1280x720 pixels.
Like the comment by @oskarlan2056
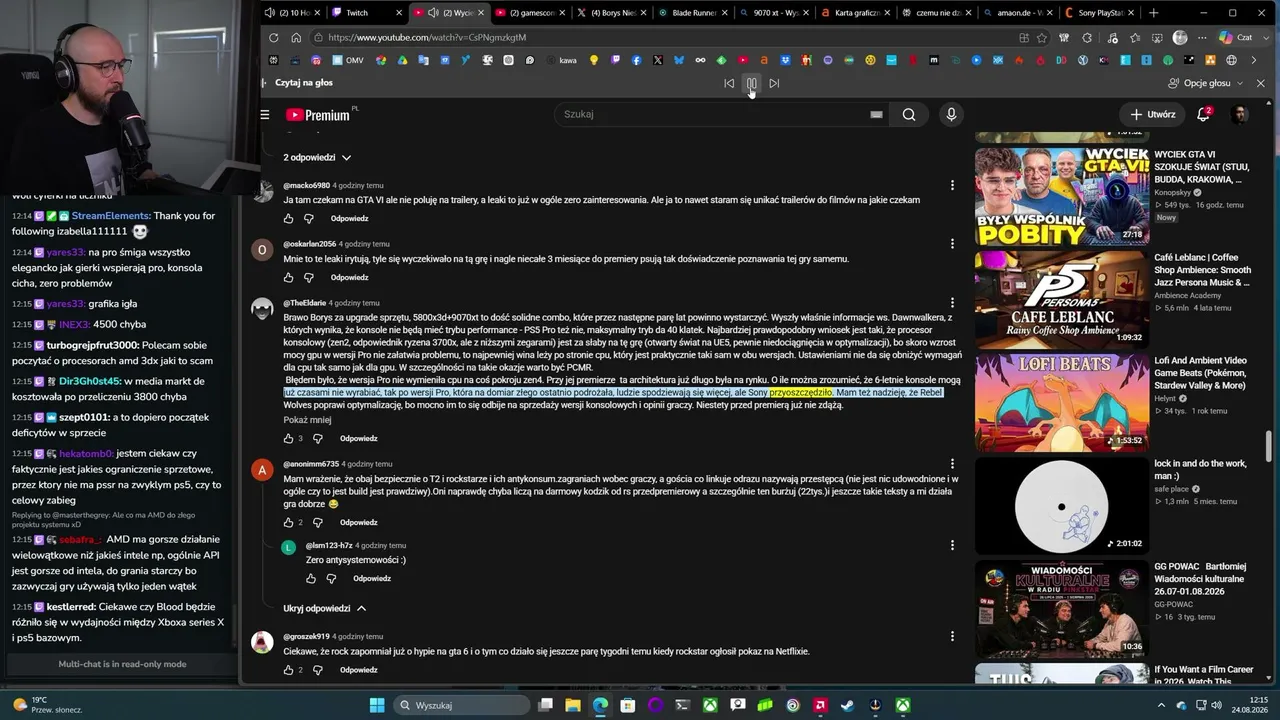coord(288,278)
